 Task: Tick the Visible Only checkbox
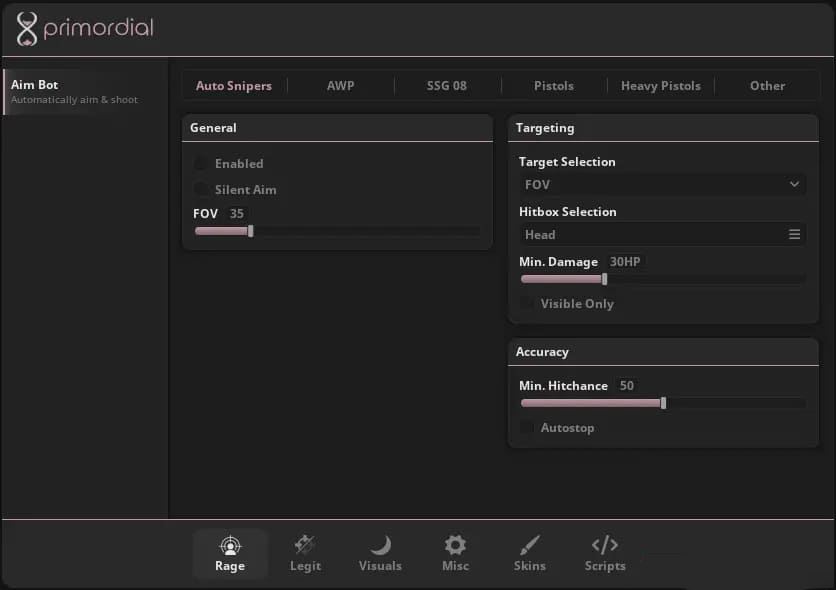[x=527, y=303]
